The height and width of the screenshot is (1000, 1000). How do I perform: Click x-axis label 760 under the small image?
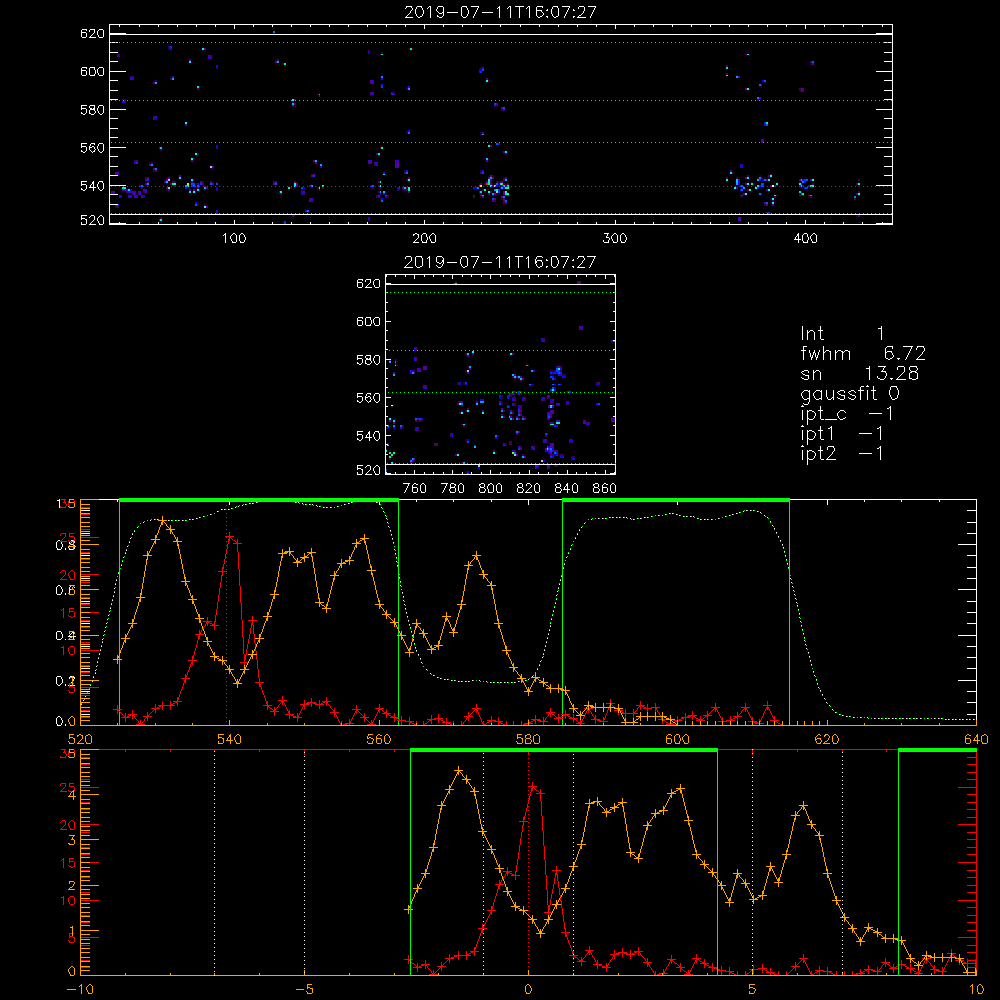(415, 489)
